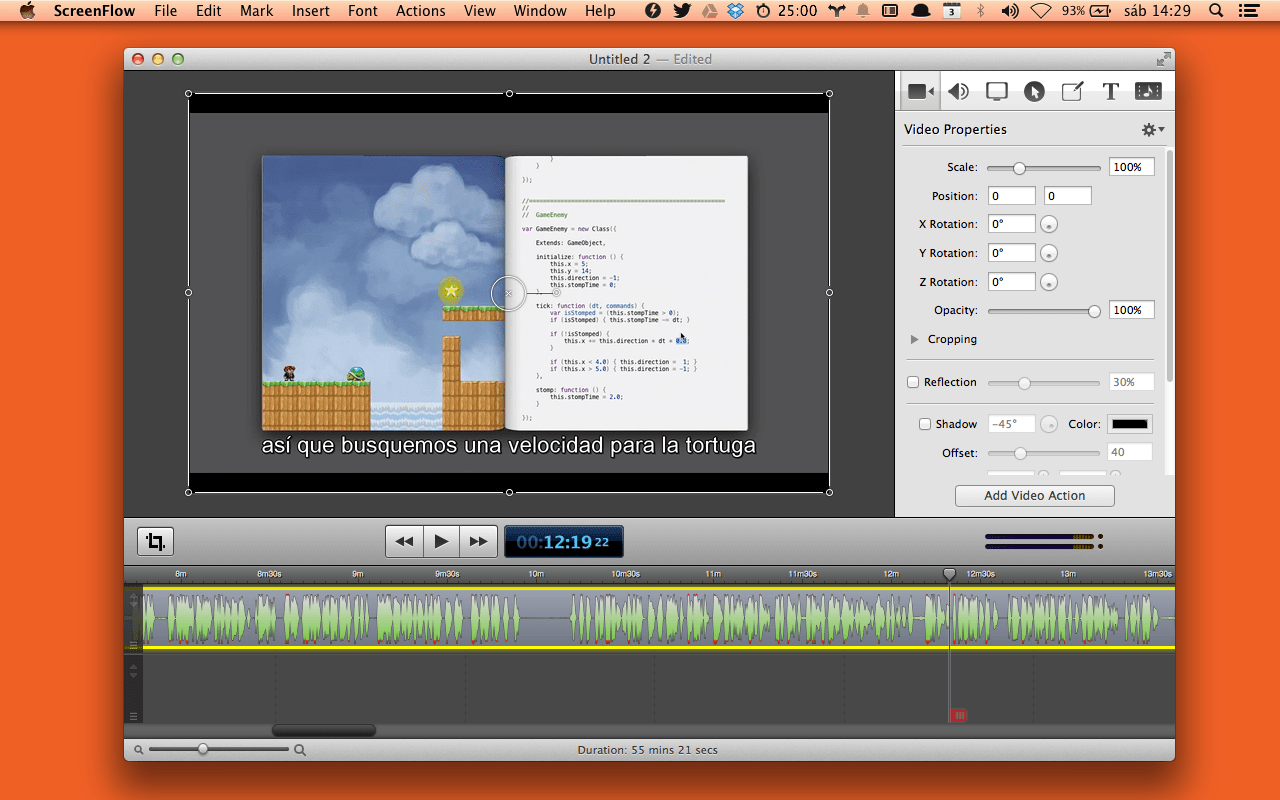Open the Mark menu
Viewport: 1280px width, 800px height.
(257, 11)
